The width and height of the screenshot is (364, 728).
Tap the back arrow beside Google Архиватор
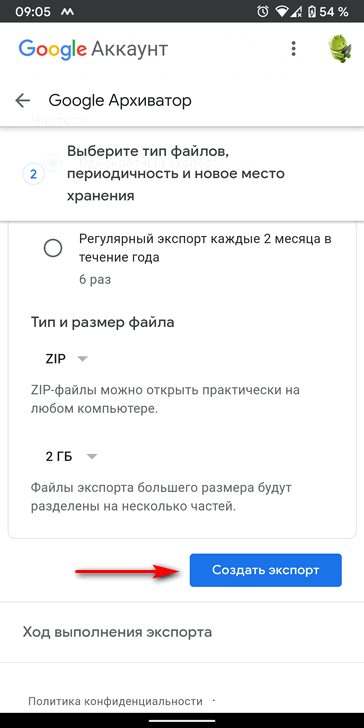pyautogui.click(x=22, y=100)
